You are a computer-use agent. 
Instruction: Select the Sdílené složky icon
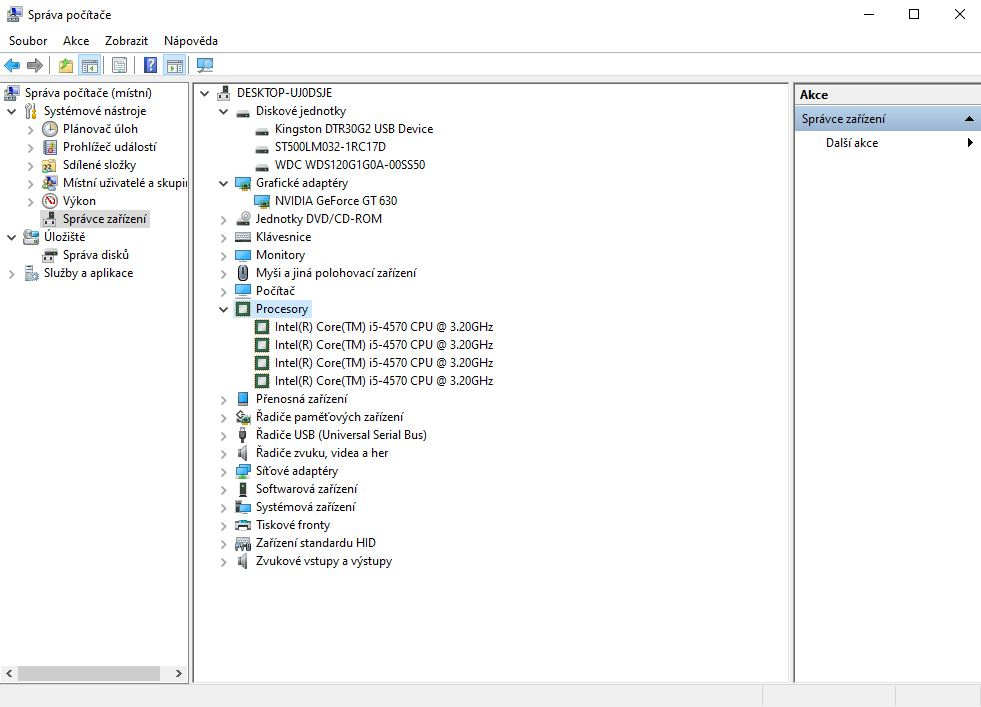(x=50, y=165)
